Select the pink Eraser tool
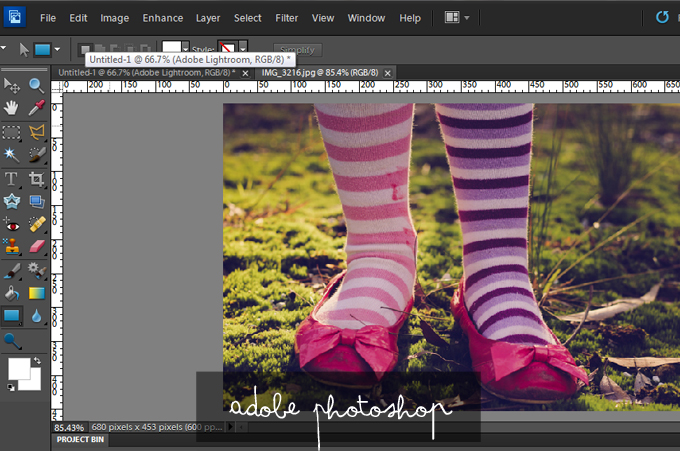680x451 pixels. tap(36, 246)
